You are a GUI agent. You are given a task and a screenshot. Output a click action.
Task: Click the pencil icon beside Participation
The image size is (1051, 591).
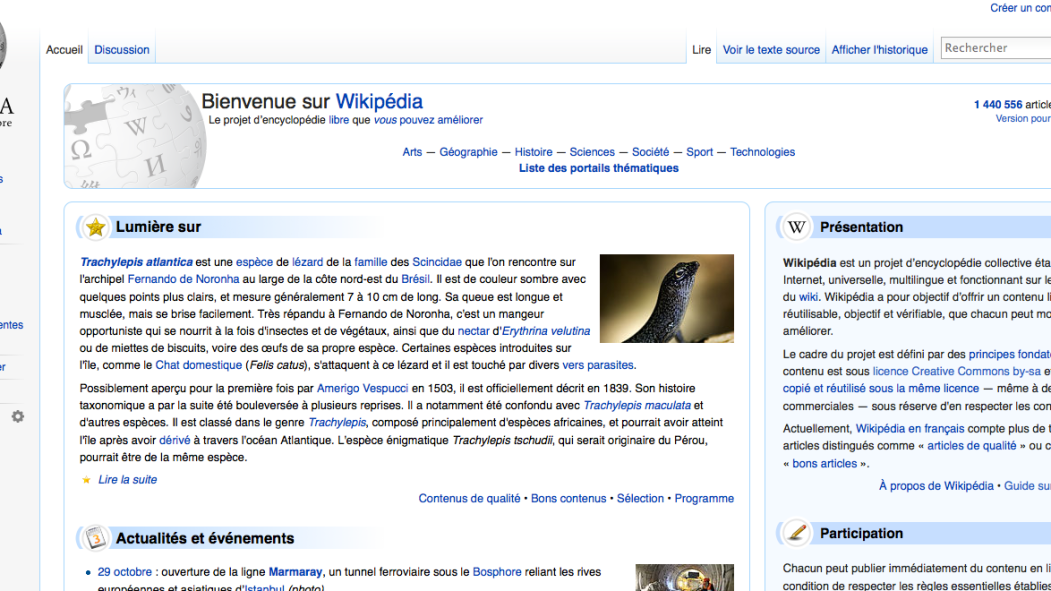[x=796, y=533]
